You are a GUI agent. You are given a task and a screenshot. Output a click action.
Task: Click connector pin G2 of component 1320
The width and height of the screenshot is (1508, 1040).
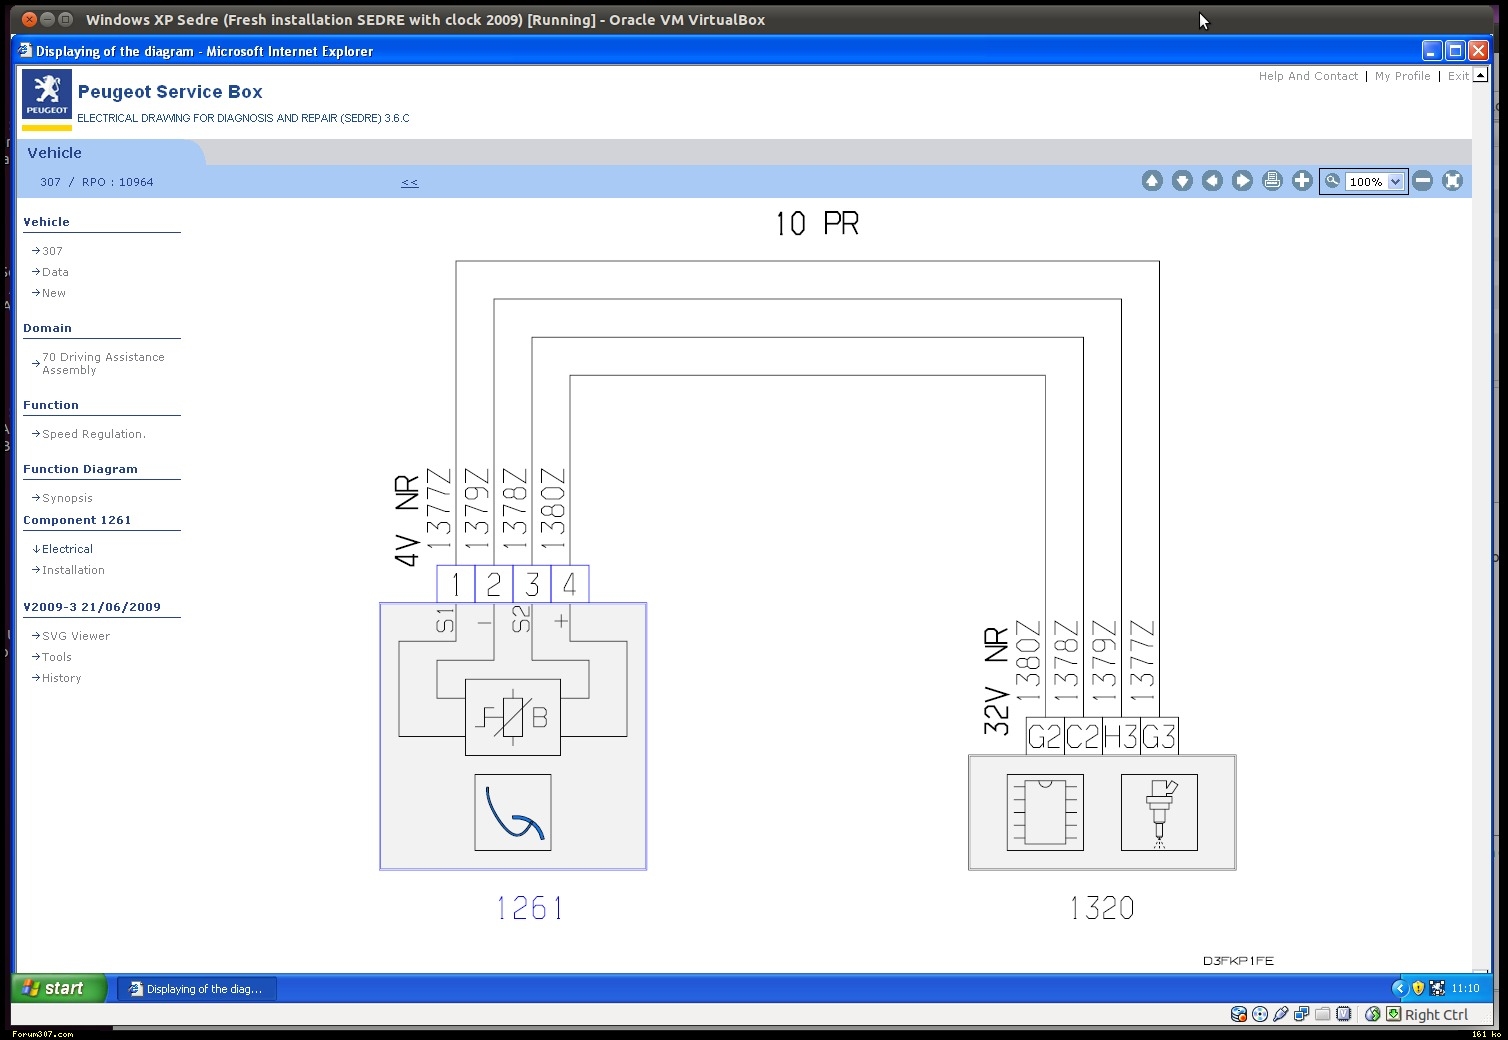point(1045,737)
